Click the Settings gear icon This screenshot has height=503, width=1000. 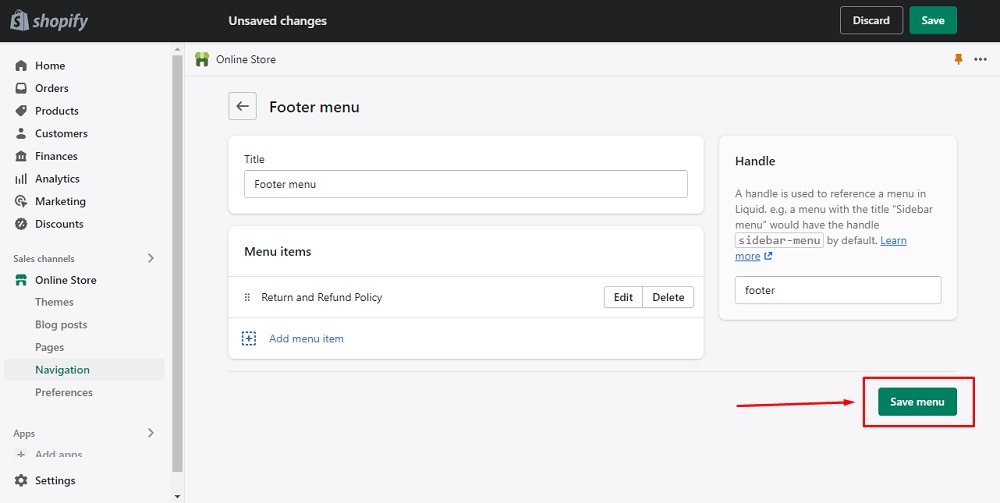pyautogui.click(x=21, y=481)
